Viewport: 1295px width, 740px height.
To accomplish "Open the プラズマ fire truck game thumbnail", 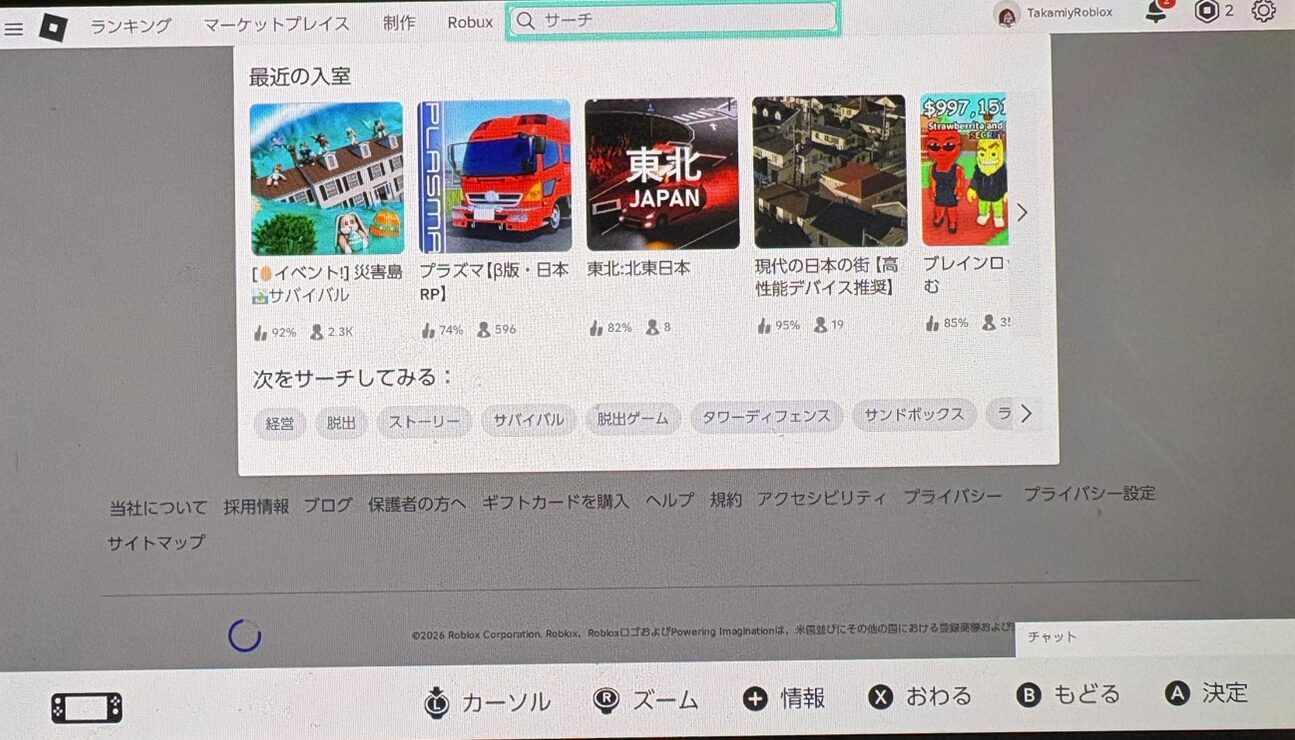I will 495,177.
